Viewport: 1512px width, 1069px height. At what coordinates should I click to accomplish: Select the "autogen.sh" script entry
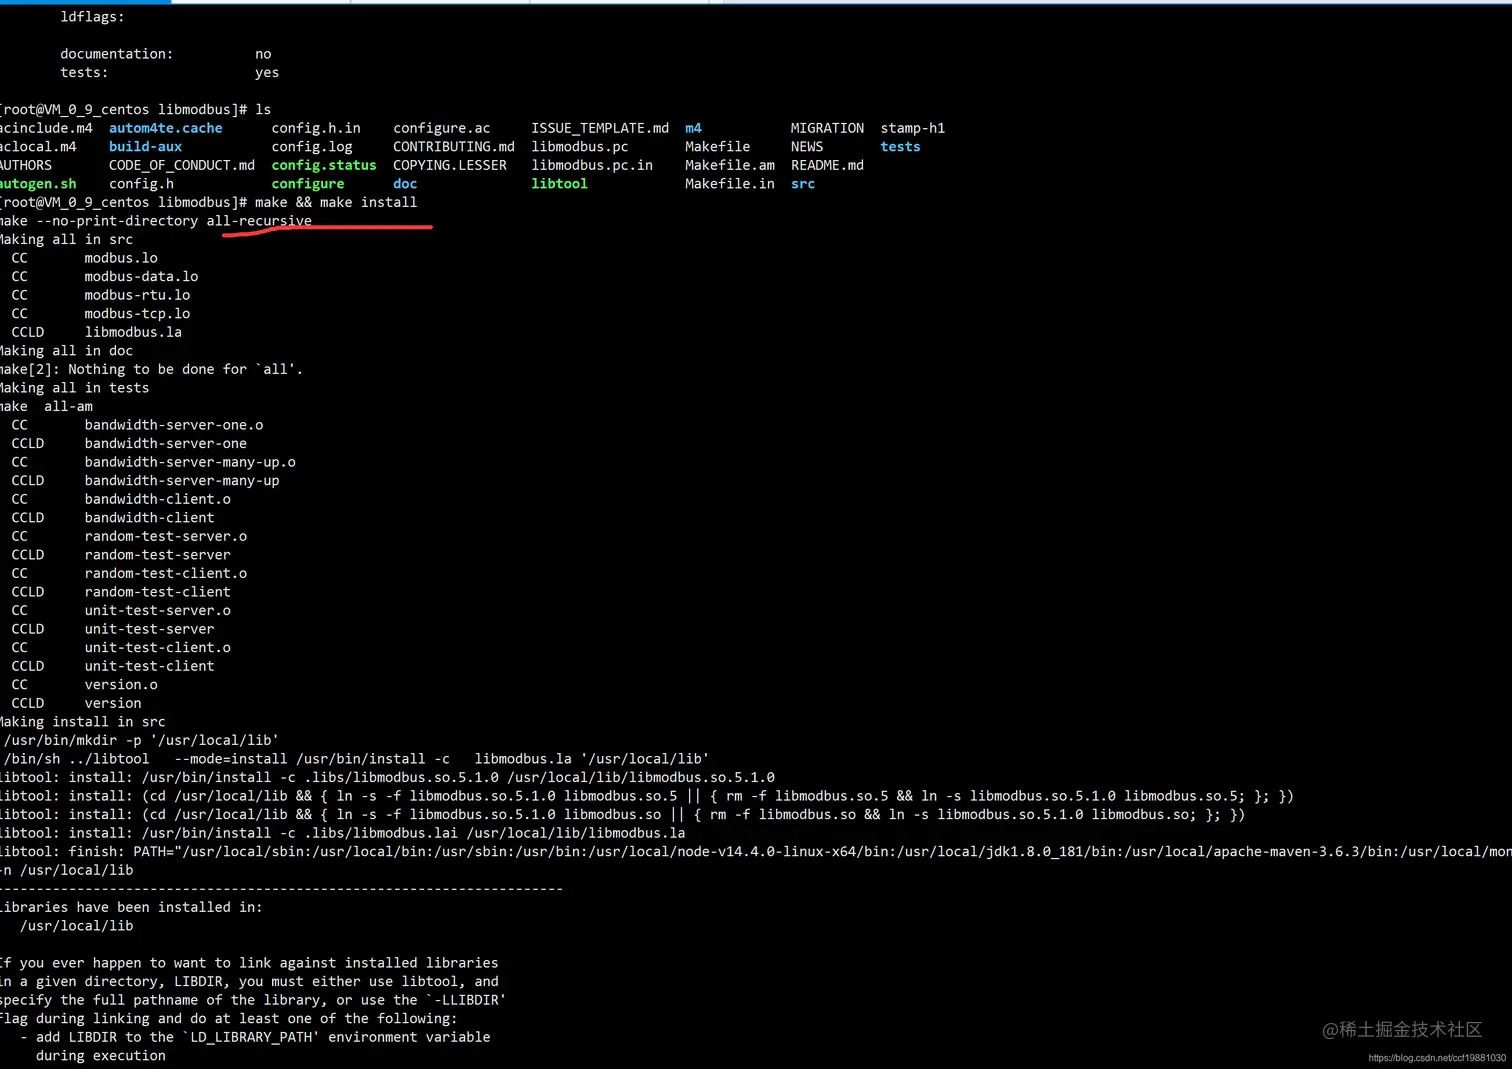coord(39,183)
